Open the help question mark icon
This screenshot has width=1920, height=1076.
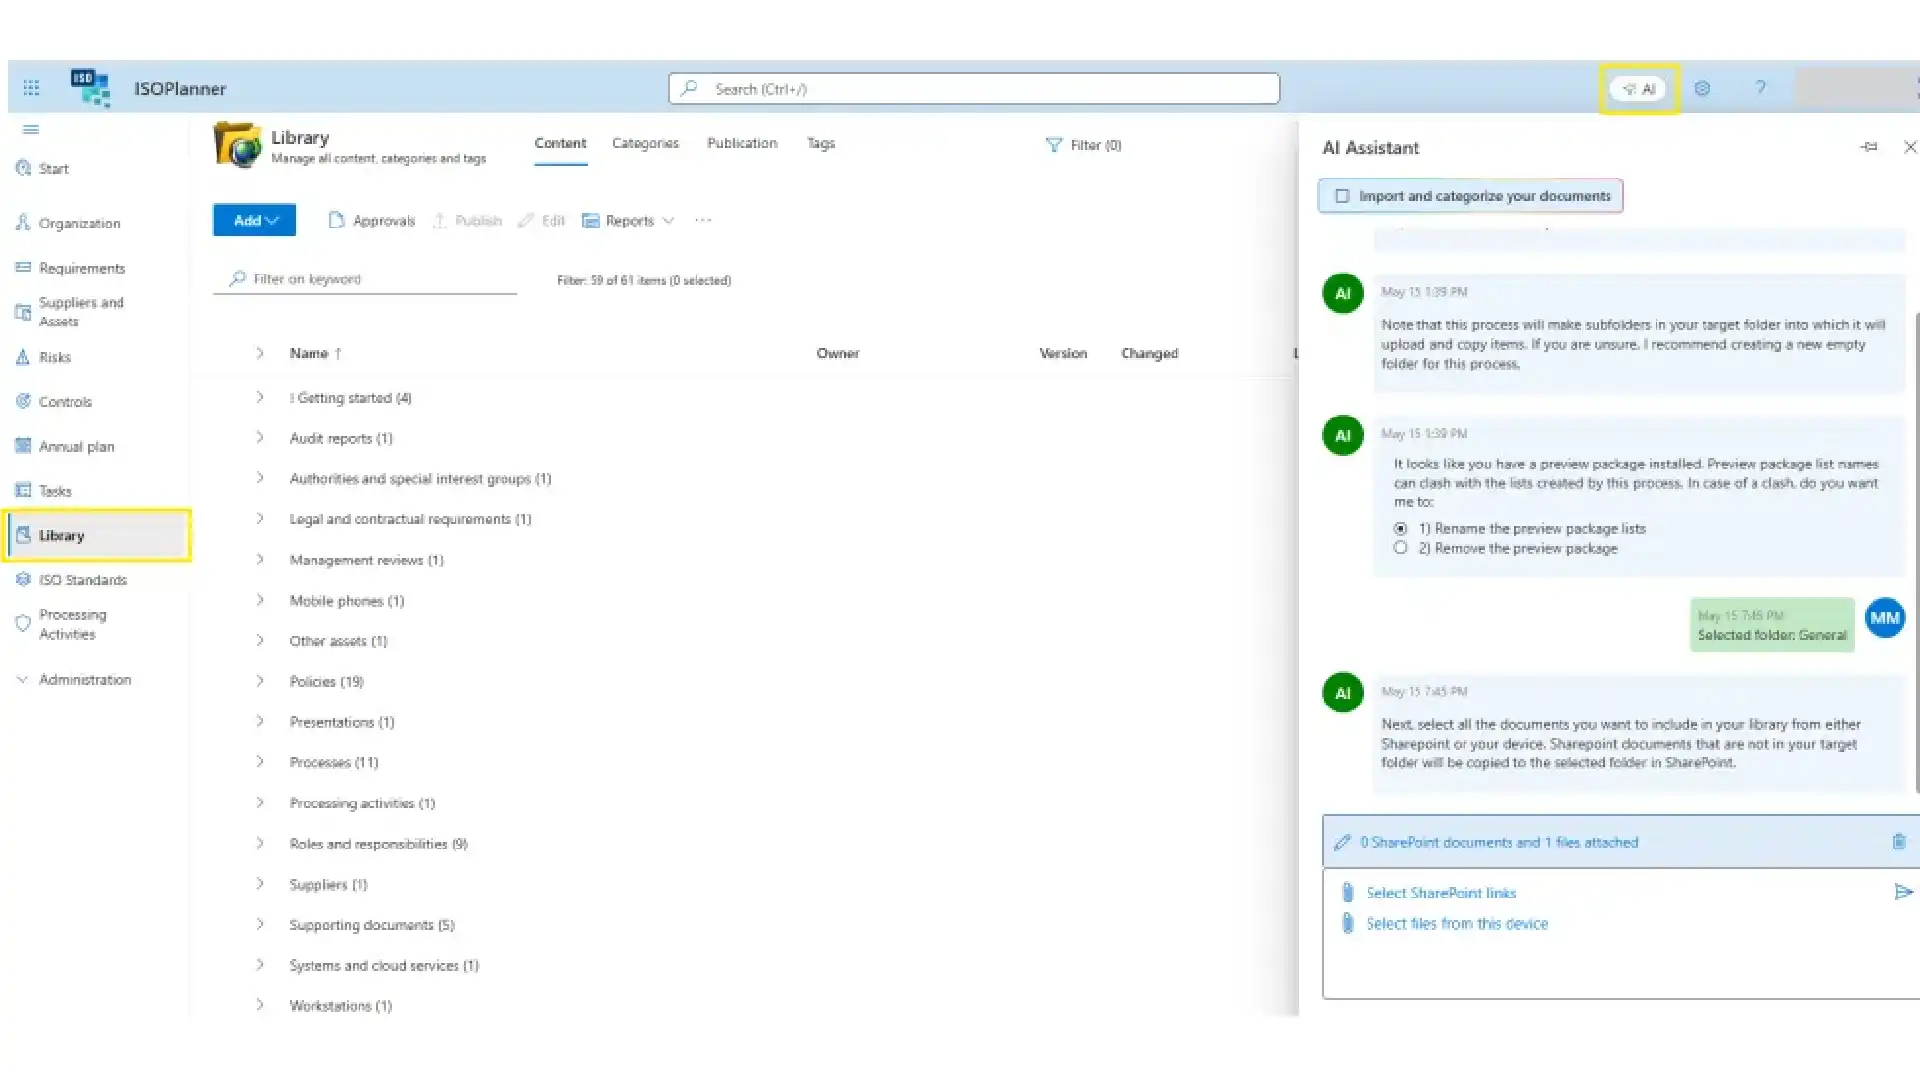(x=1760, y=88)
